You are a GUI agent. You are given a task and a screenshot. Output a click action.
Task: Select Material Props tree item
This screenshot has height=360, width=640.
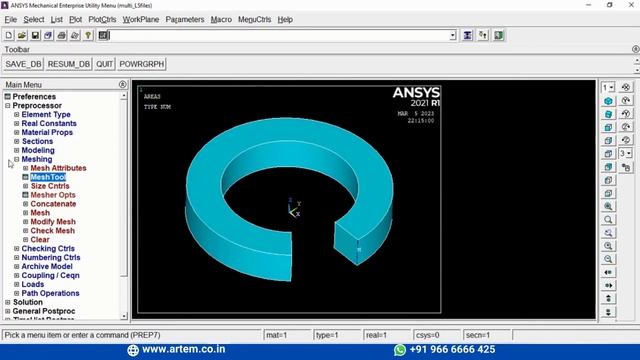pos(47,132)
